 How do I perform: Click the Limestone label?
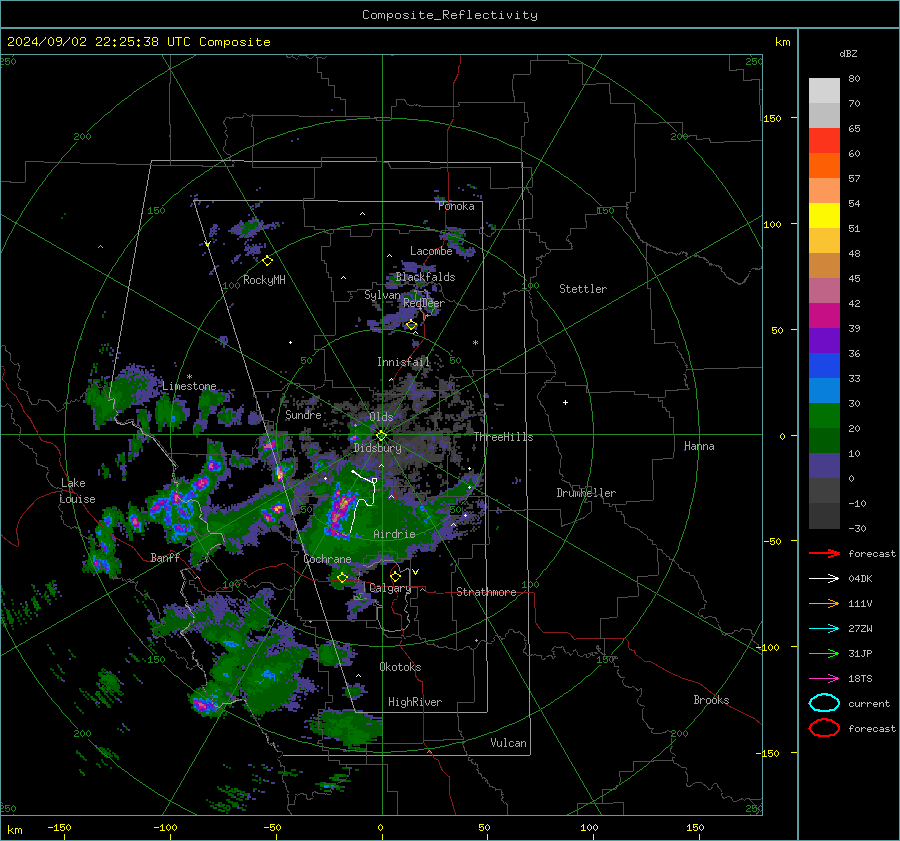[x=189, y=386]
